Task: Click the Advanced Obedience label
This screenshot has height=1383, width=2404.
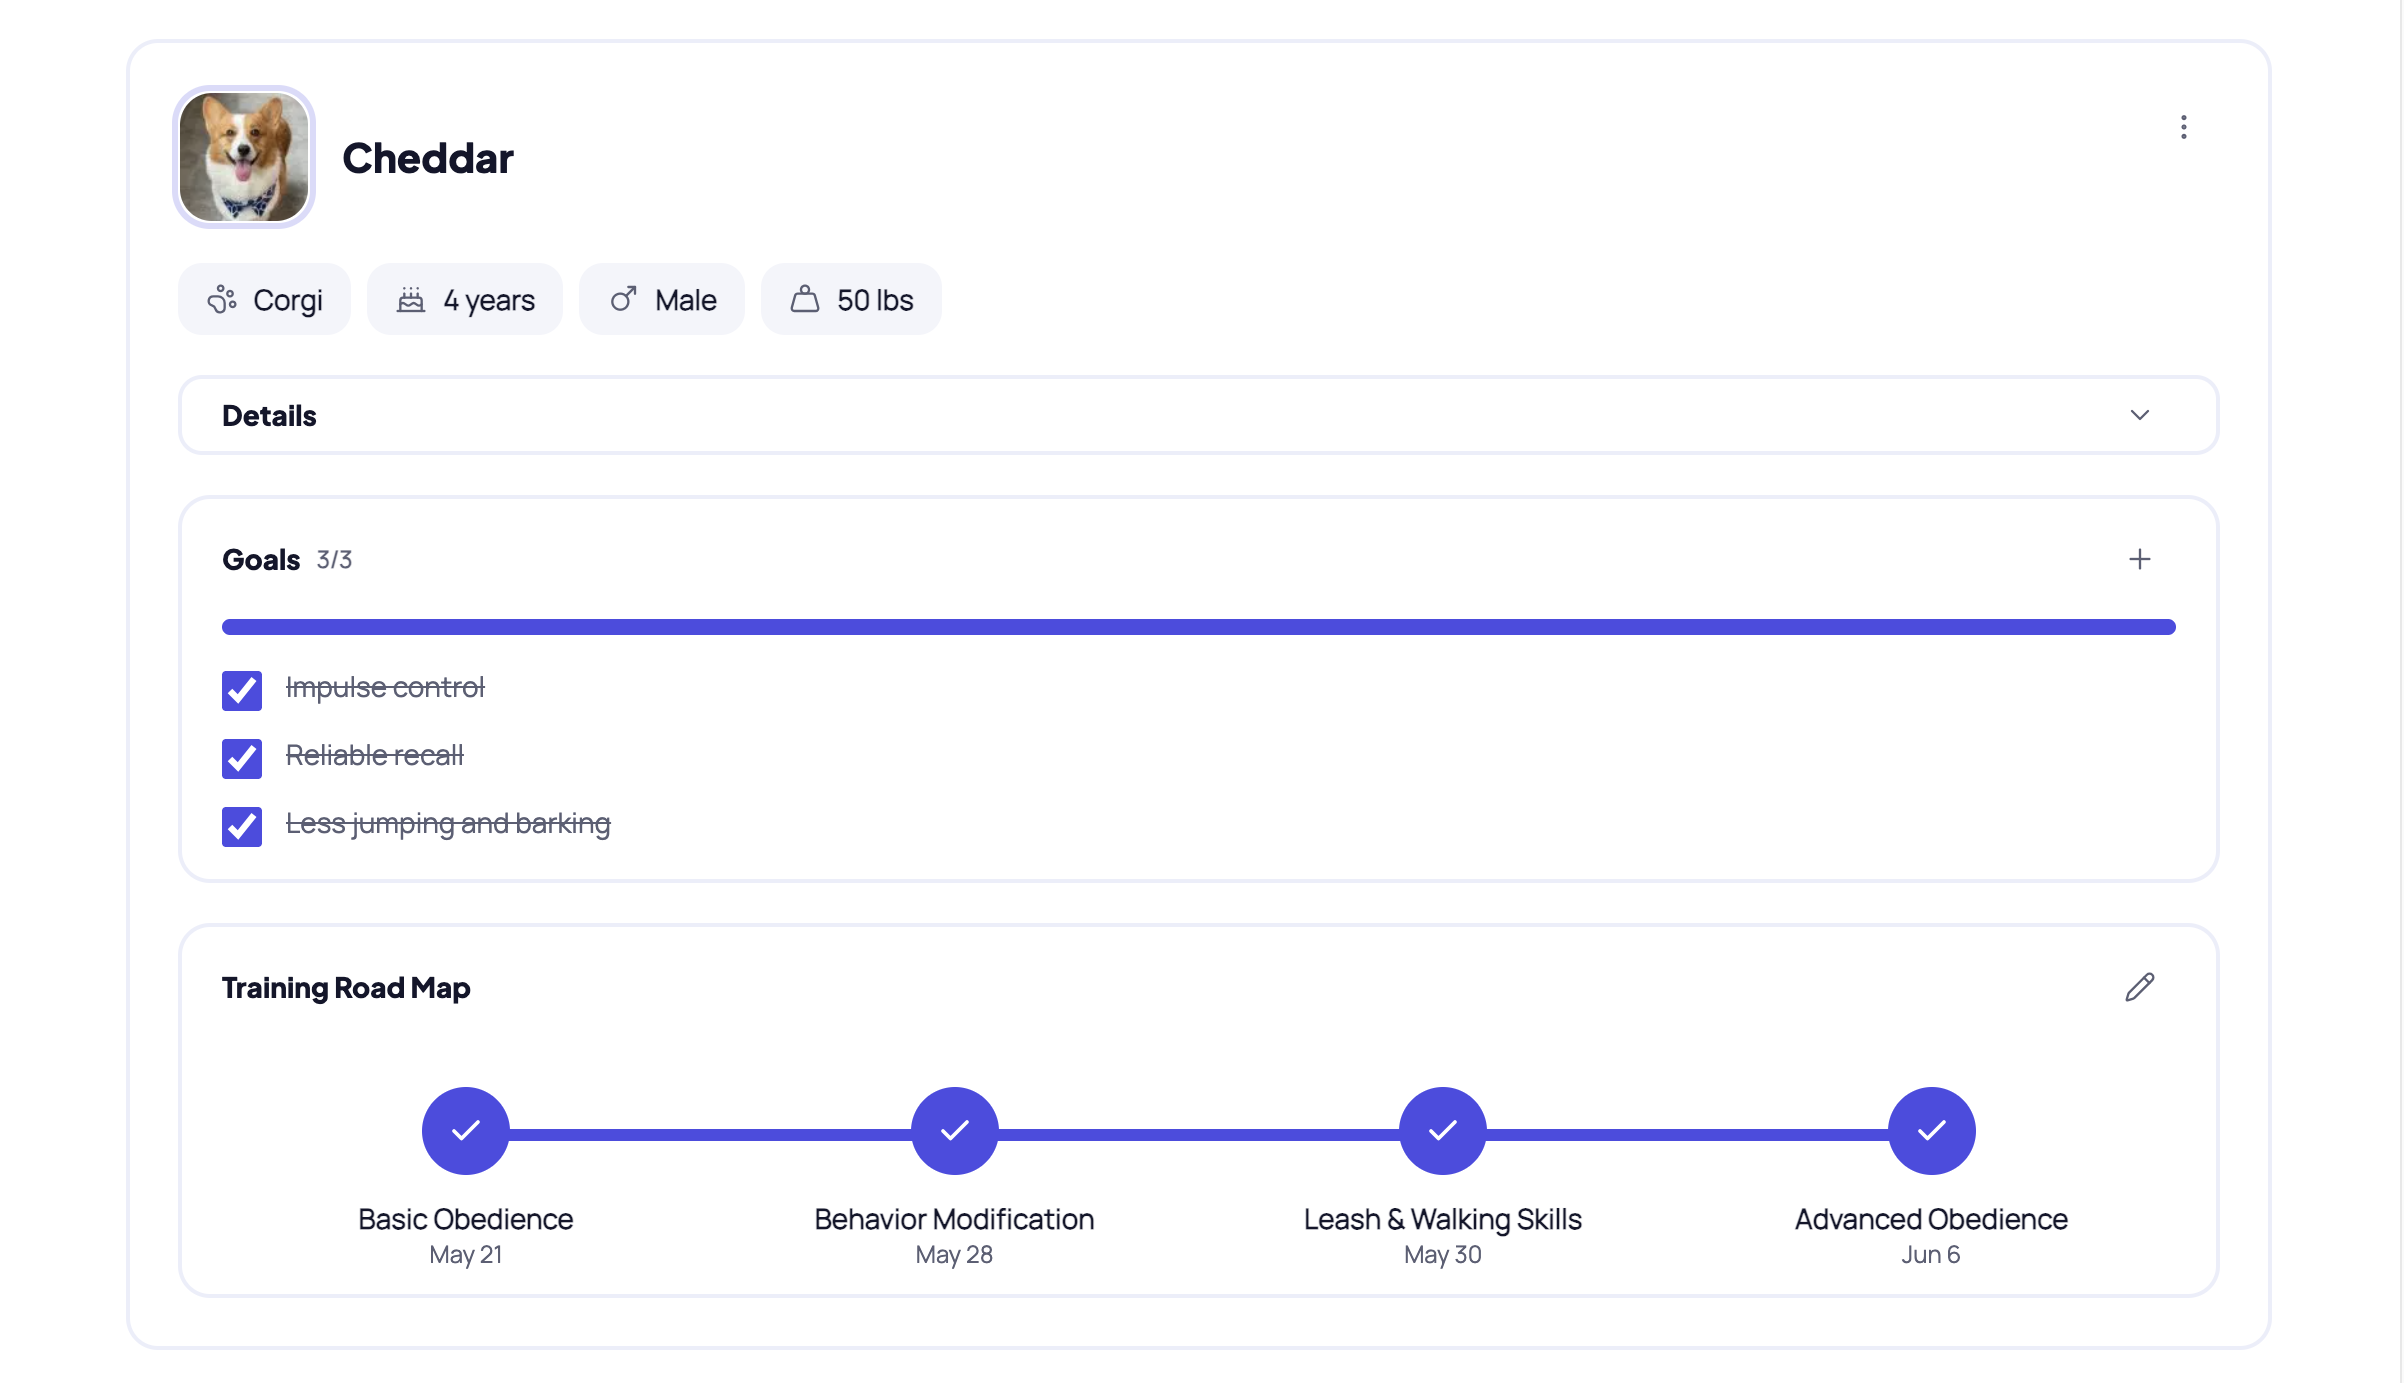Action: click(1931, 1219)
